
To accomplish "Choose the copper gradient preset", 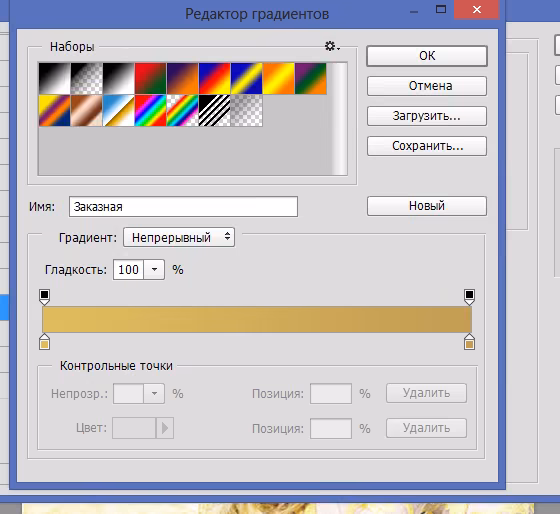I will coord(86,110).
